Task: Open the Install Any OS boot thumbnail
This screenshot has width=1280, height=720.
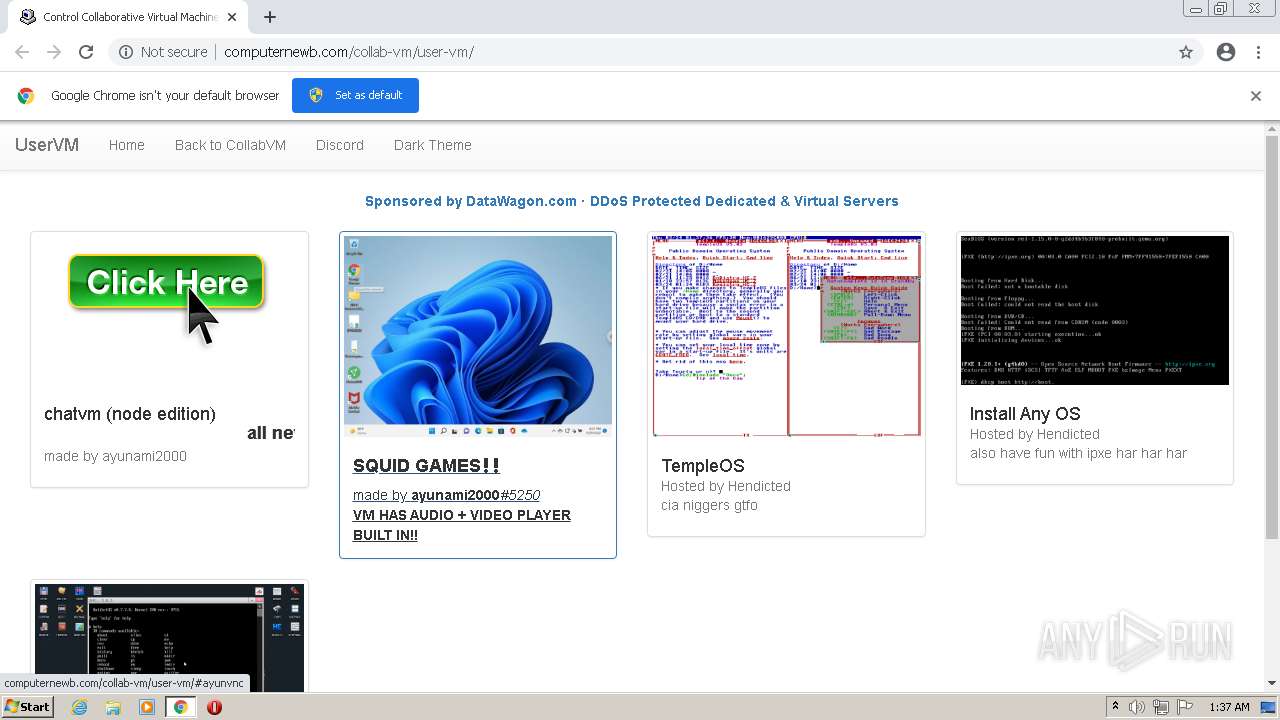Action: pos(1095,310)
